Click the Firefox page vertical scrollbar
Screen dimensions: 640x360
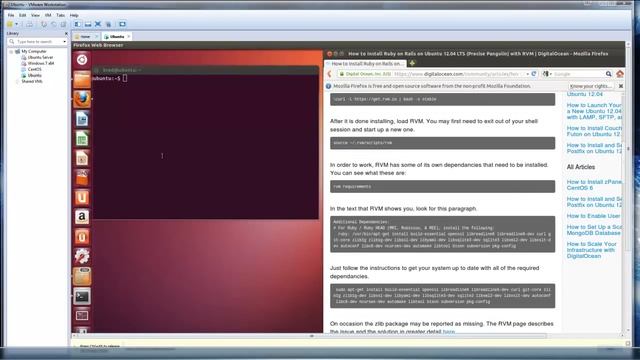622,212
